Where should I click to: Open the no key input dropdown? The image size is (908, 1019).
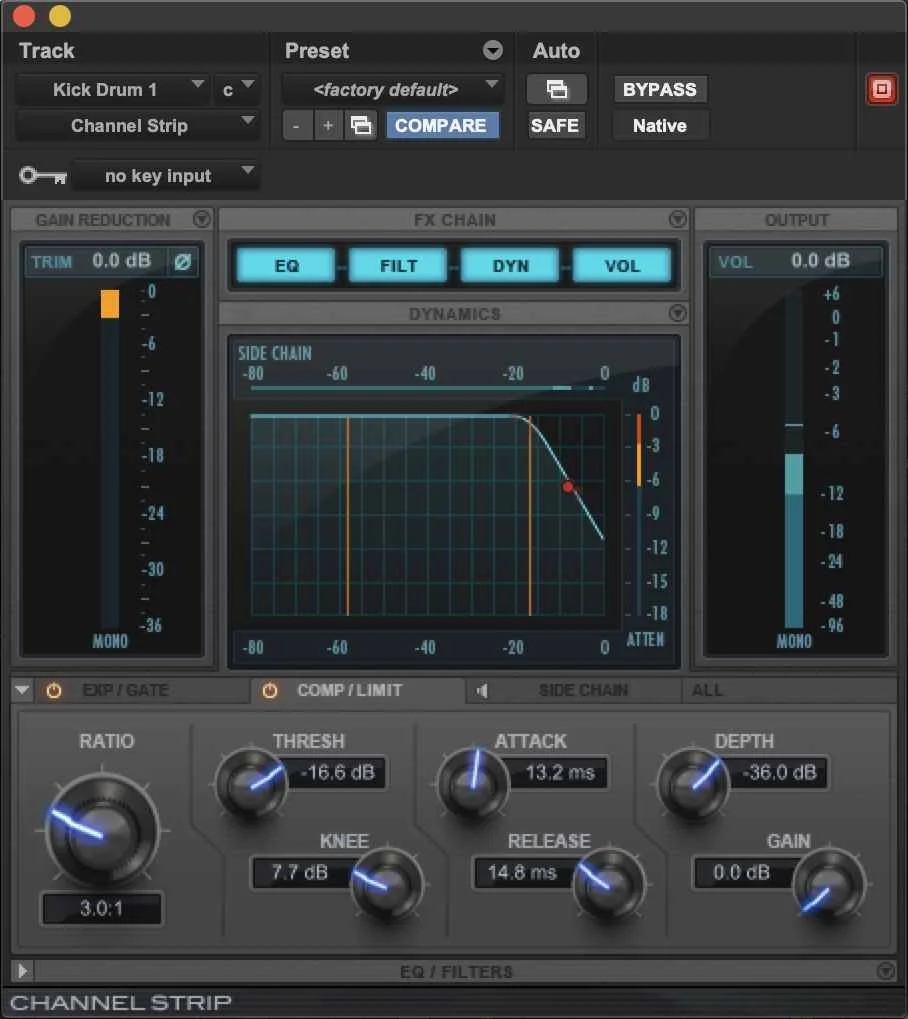pyautogui.click(x=166, y=175)
